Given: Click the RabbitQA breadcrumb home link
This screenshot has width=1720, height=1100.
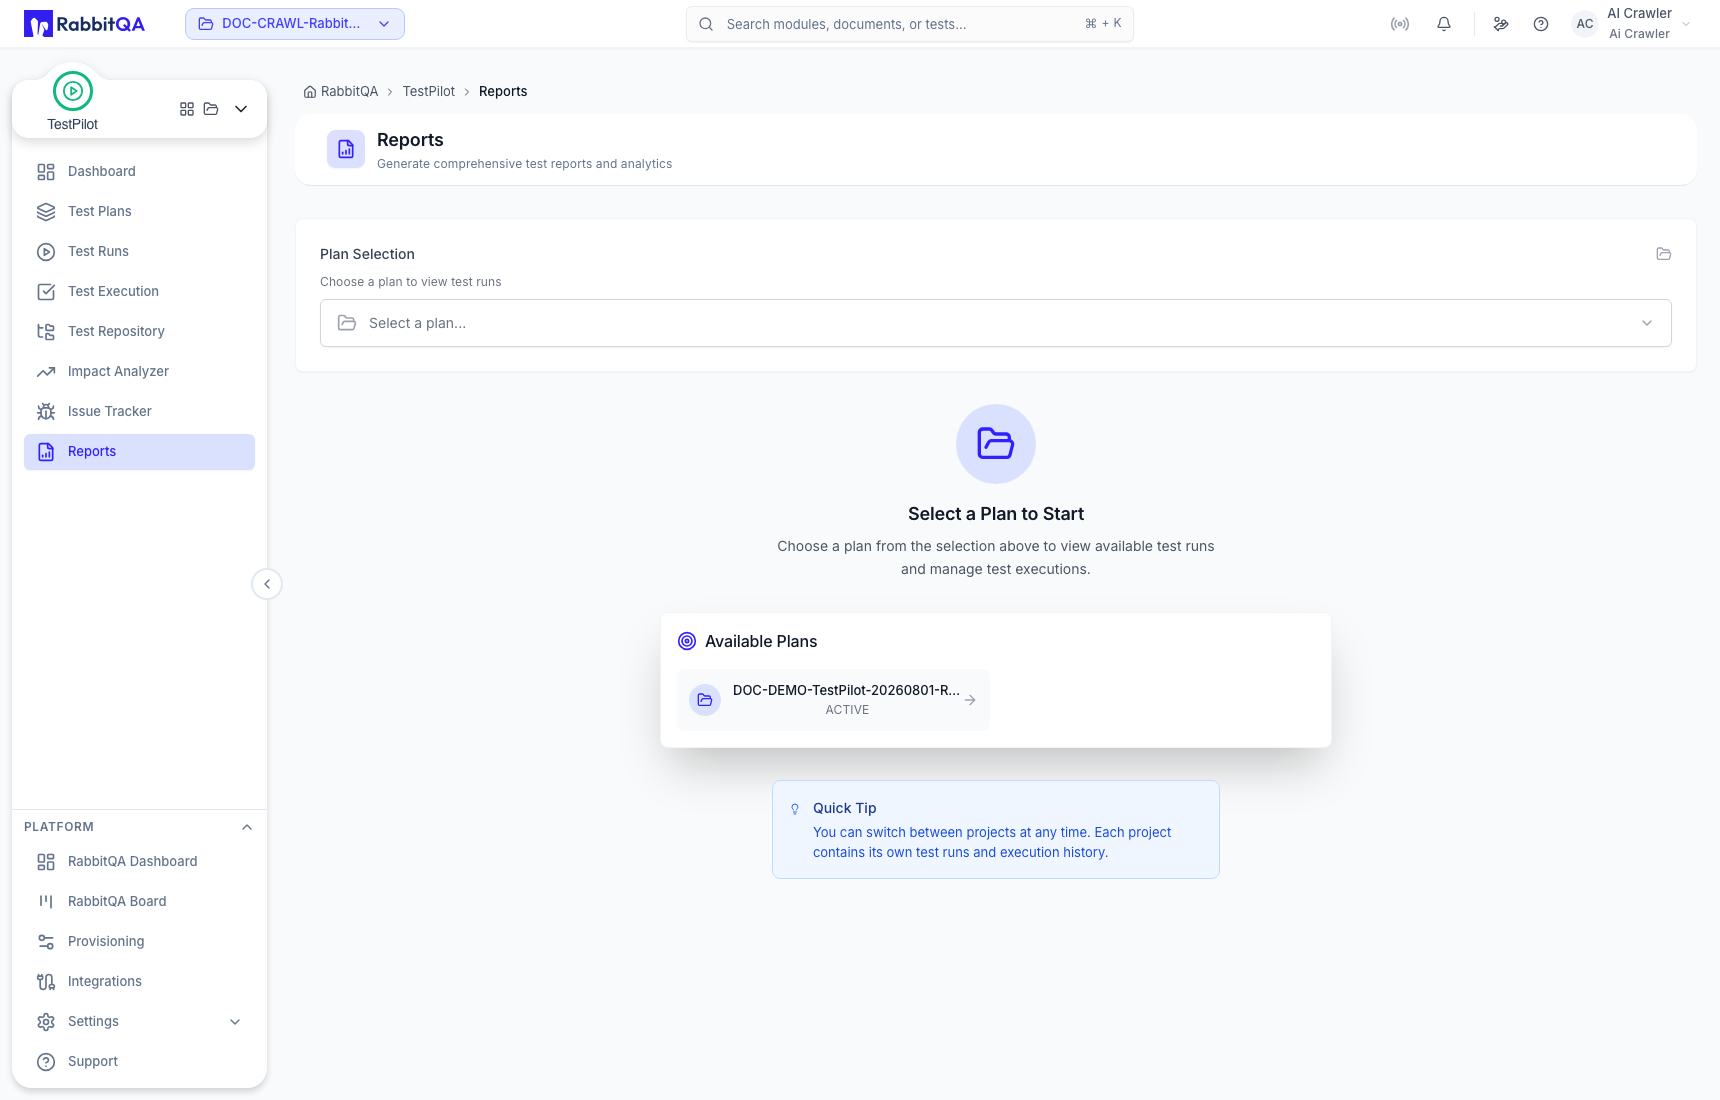Looking at the screenshot, I should 341,92.
